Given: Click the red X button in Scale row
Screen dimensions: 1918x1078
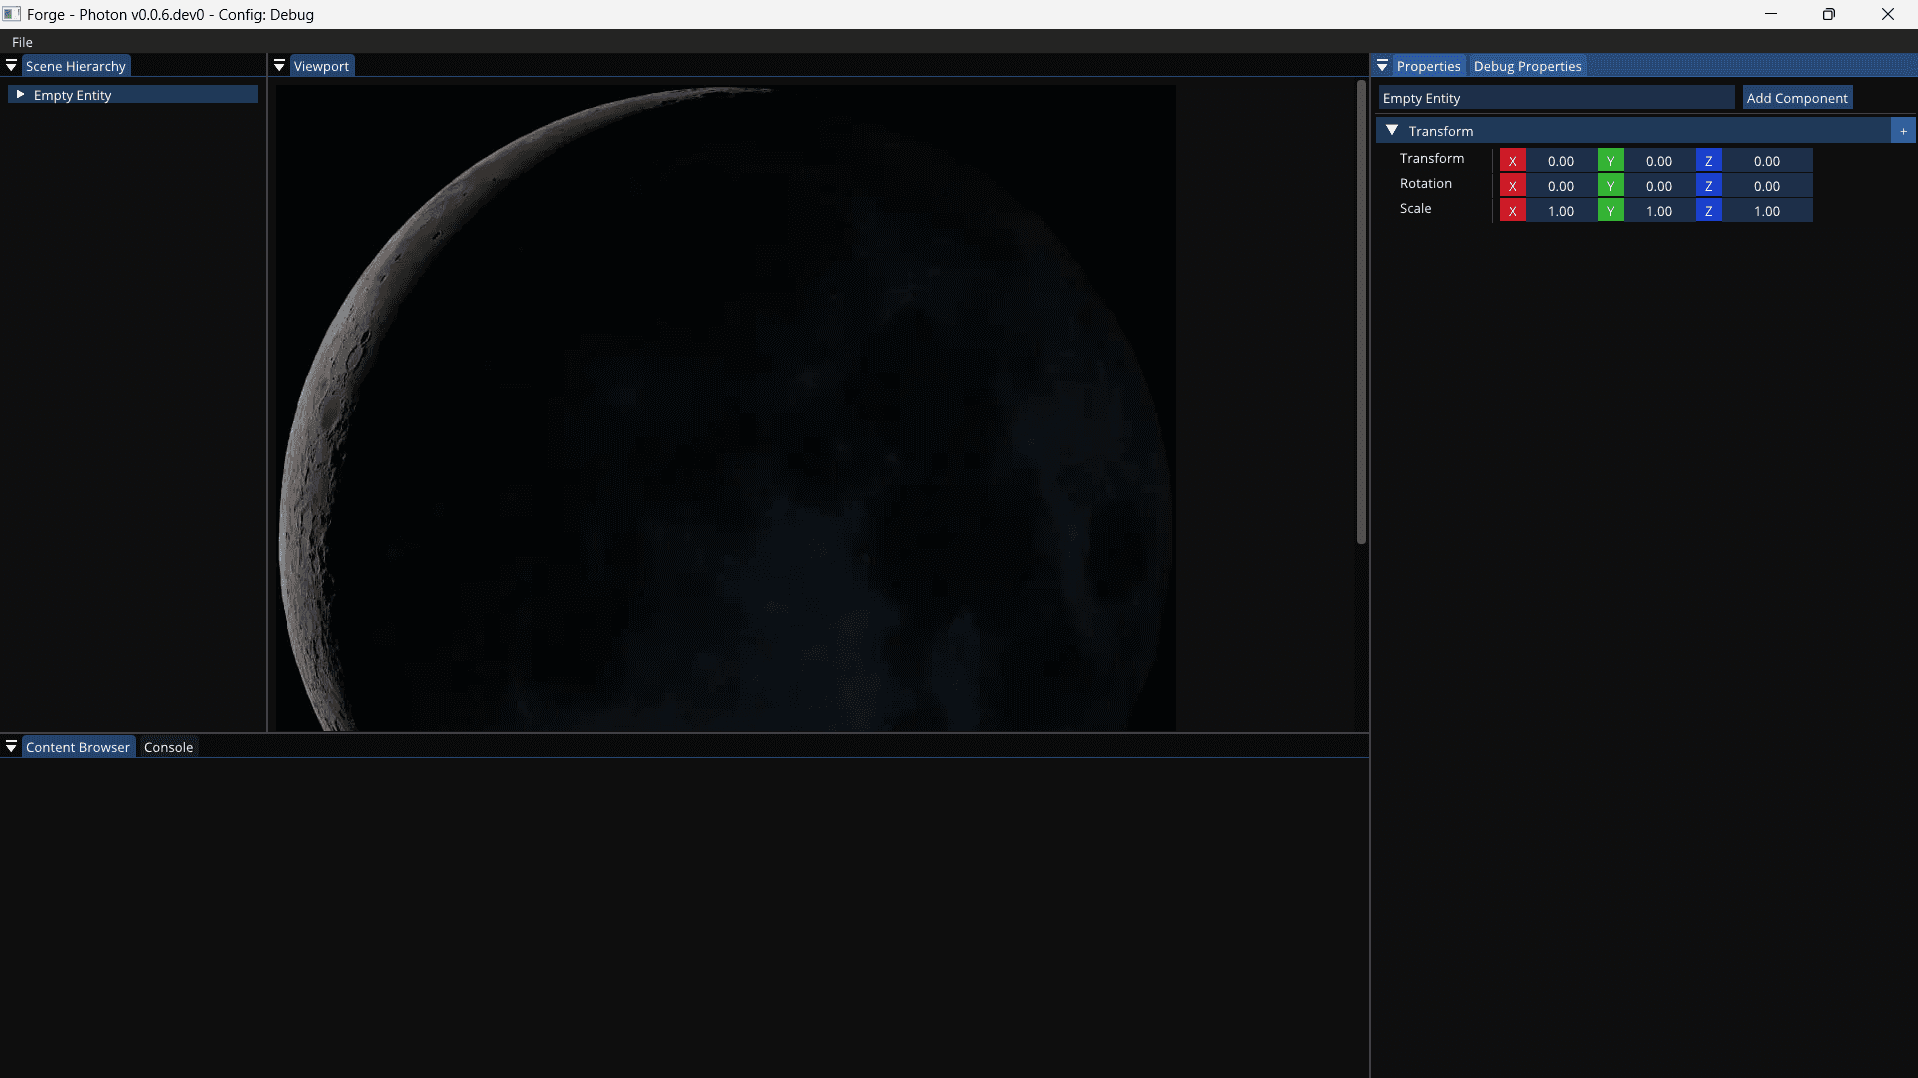Looking at the screenshot, I should pyautogui.click(x=1512, y=211).
